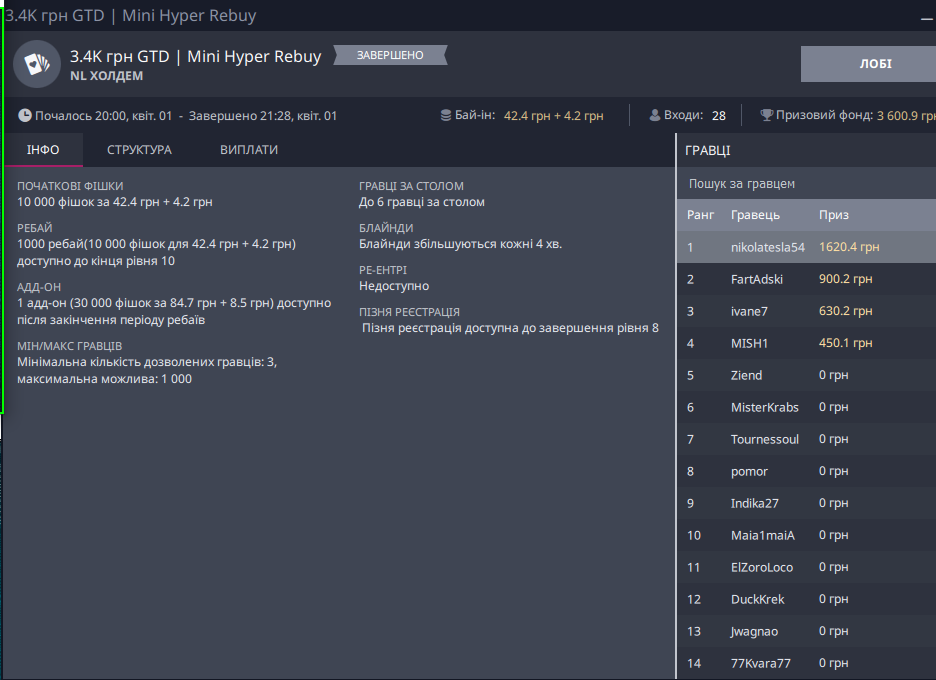936x680 pixels.
Task: Click the ПОЧАТКОВІ ФІШКИ label
Action: [70, 186]
